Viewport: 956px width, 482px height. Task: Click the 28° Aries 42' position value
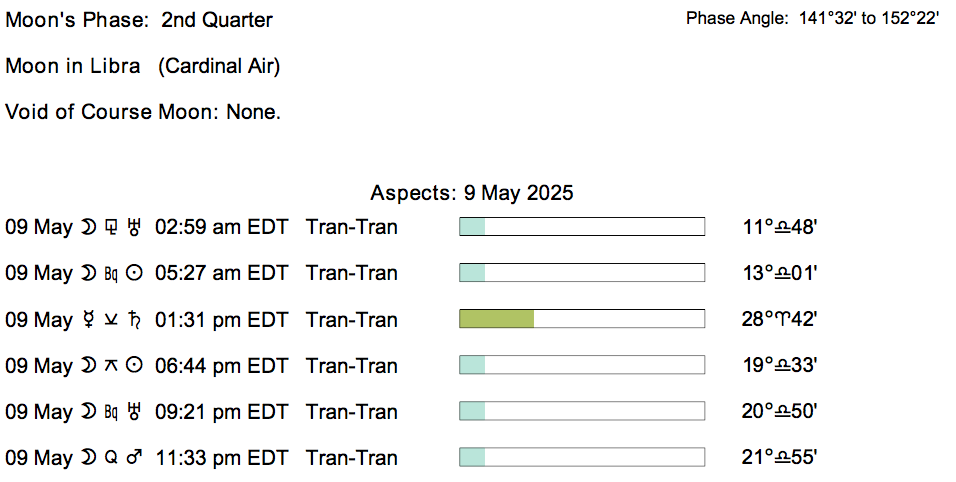(x=780, y=320)
